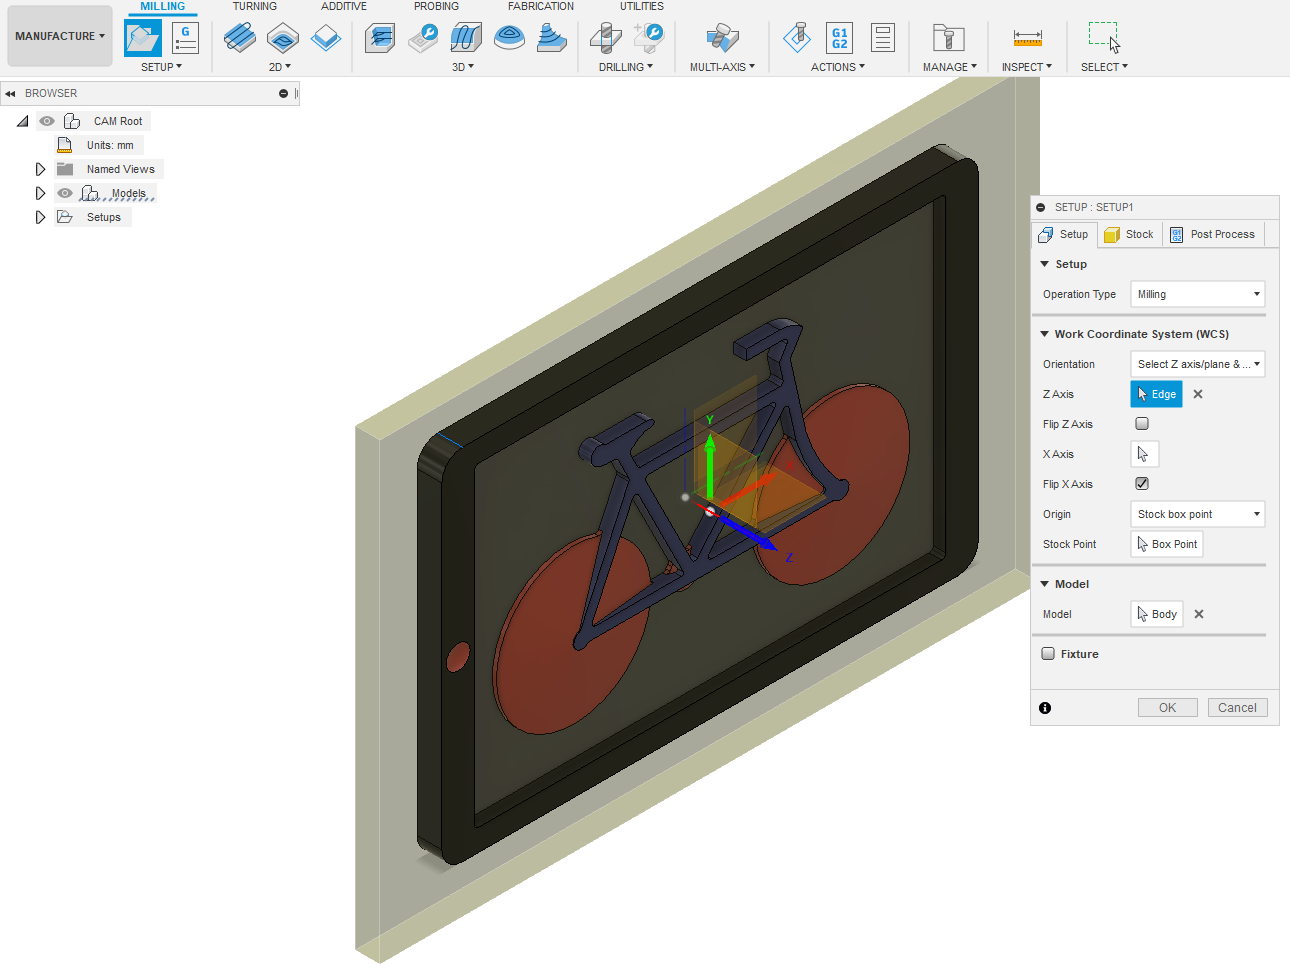Click the blue Z axis arrow of WCS triad
1290x976 pixels.
[x=750, y=533]
